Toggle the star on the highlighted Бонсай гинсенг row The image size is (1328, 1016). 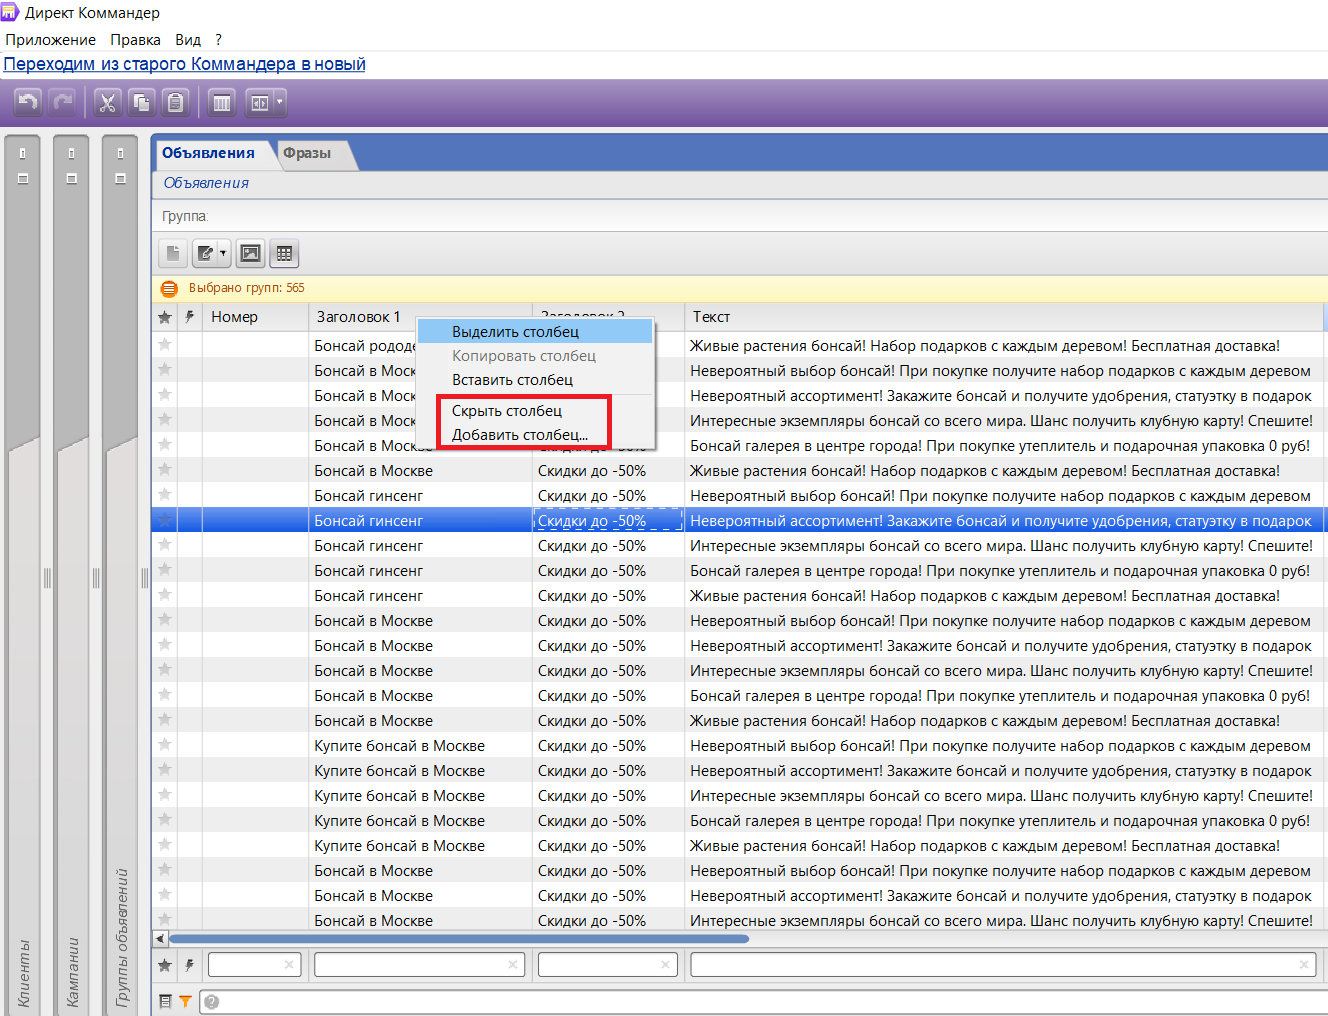pos(165,520)
